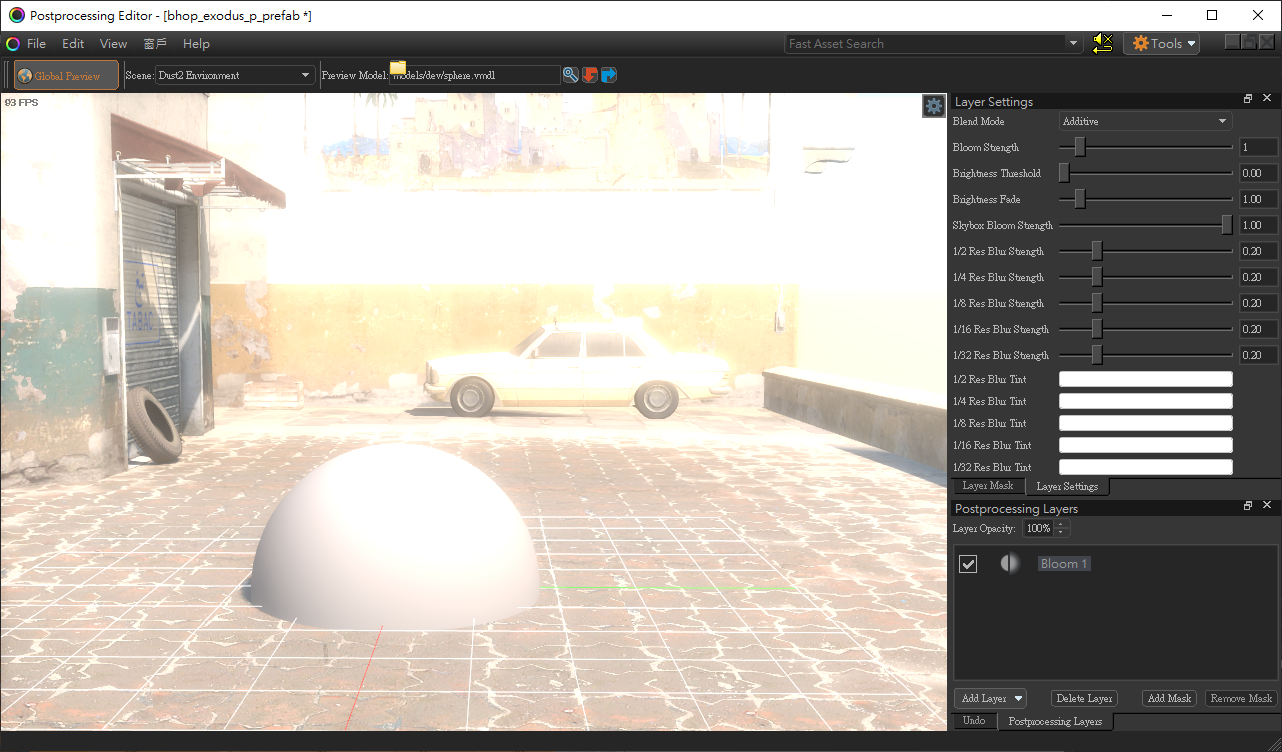
Task: Select the Bloom 1 layer name
Action: pos(1064,564)
